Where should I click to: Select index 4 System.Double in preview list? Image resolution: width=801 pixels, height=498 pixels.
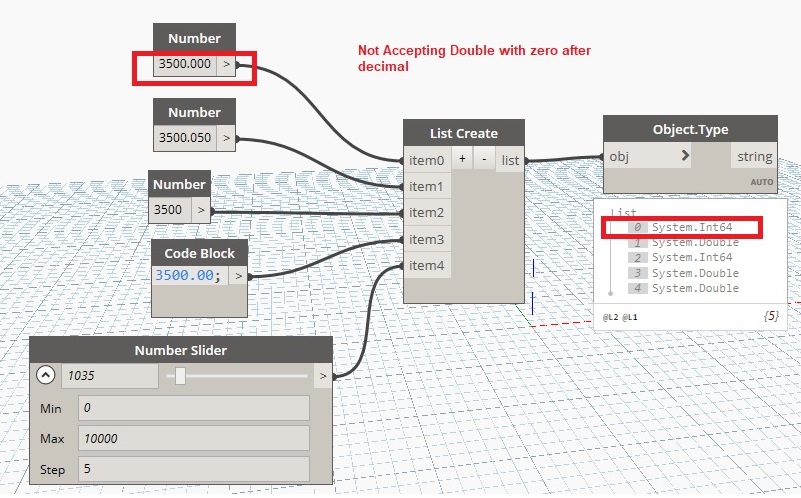pos(684,288)
